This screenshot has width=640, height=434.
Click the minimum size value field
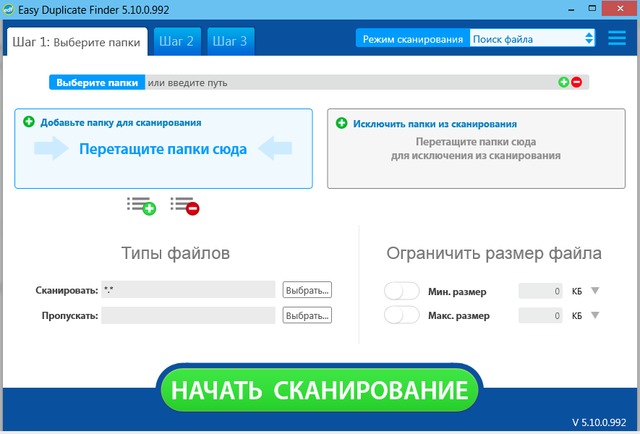[x=540, y=291]
